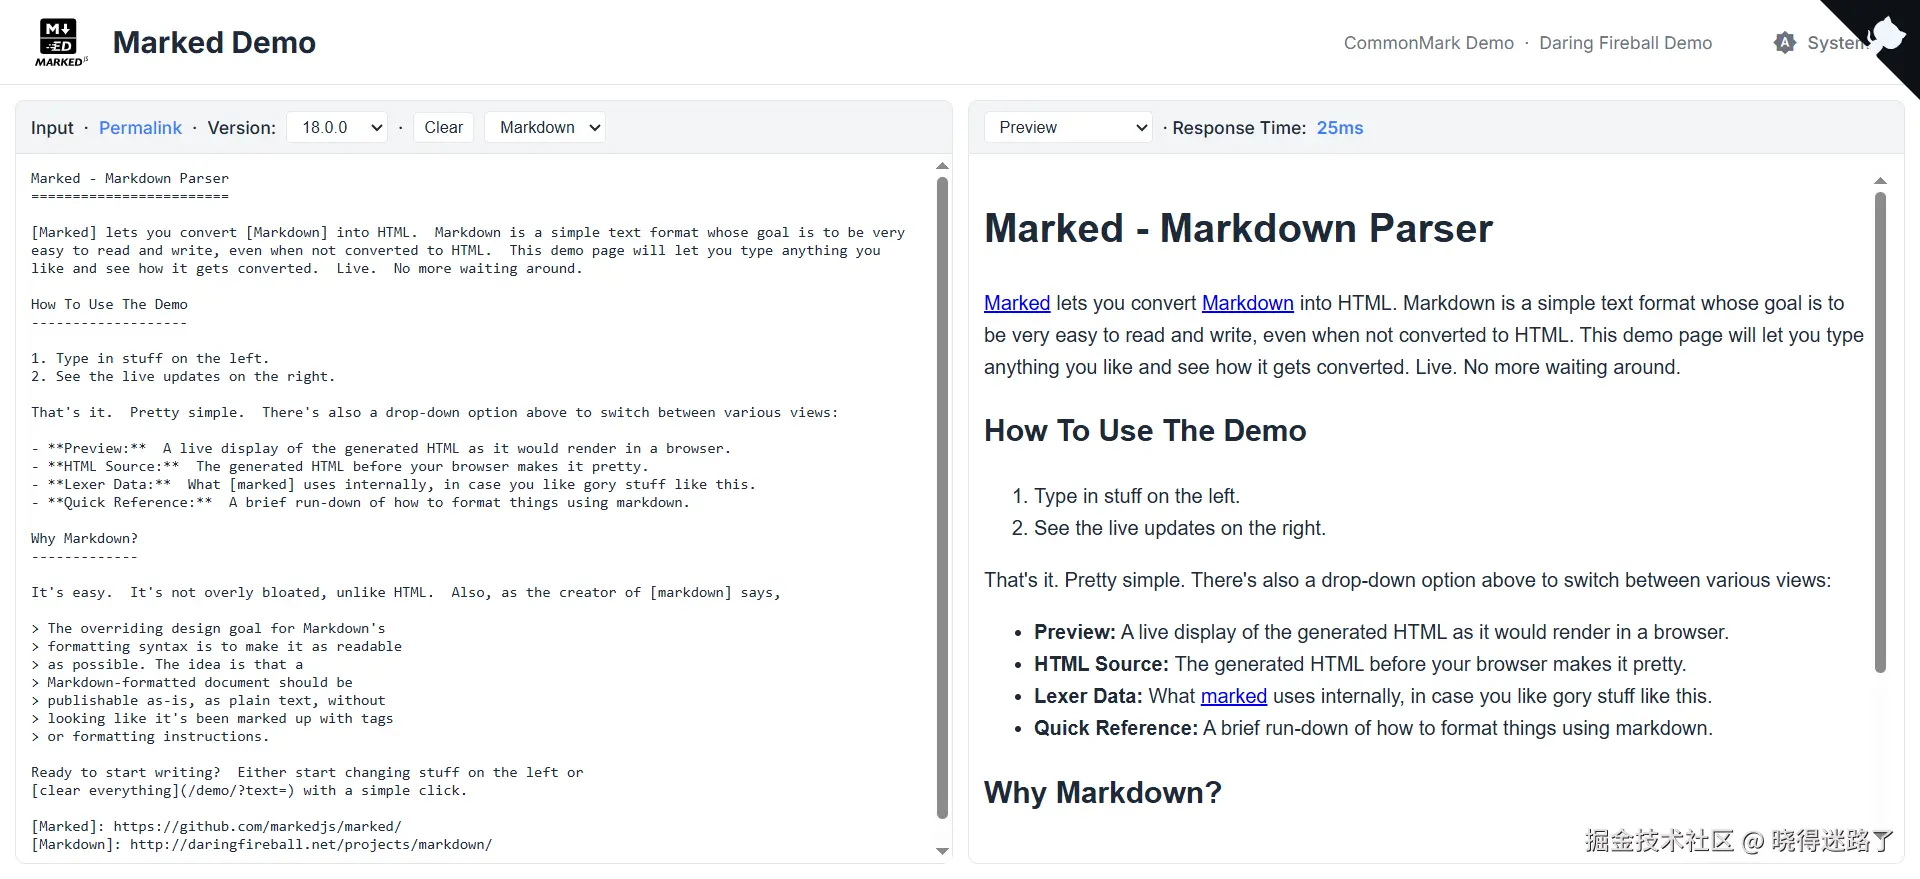This screenshot has height=879, width=1920.
Task: Click the System theme gear icon
Action: tap(1785, 43)
